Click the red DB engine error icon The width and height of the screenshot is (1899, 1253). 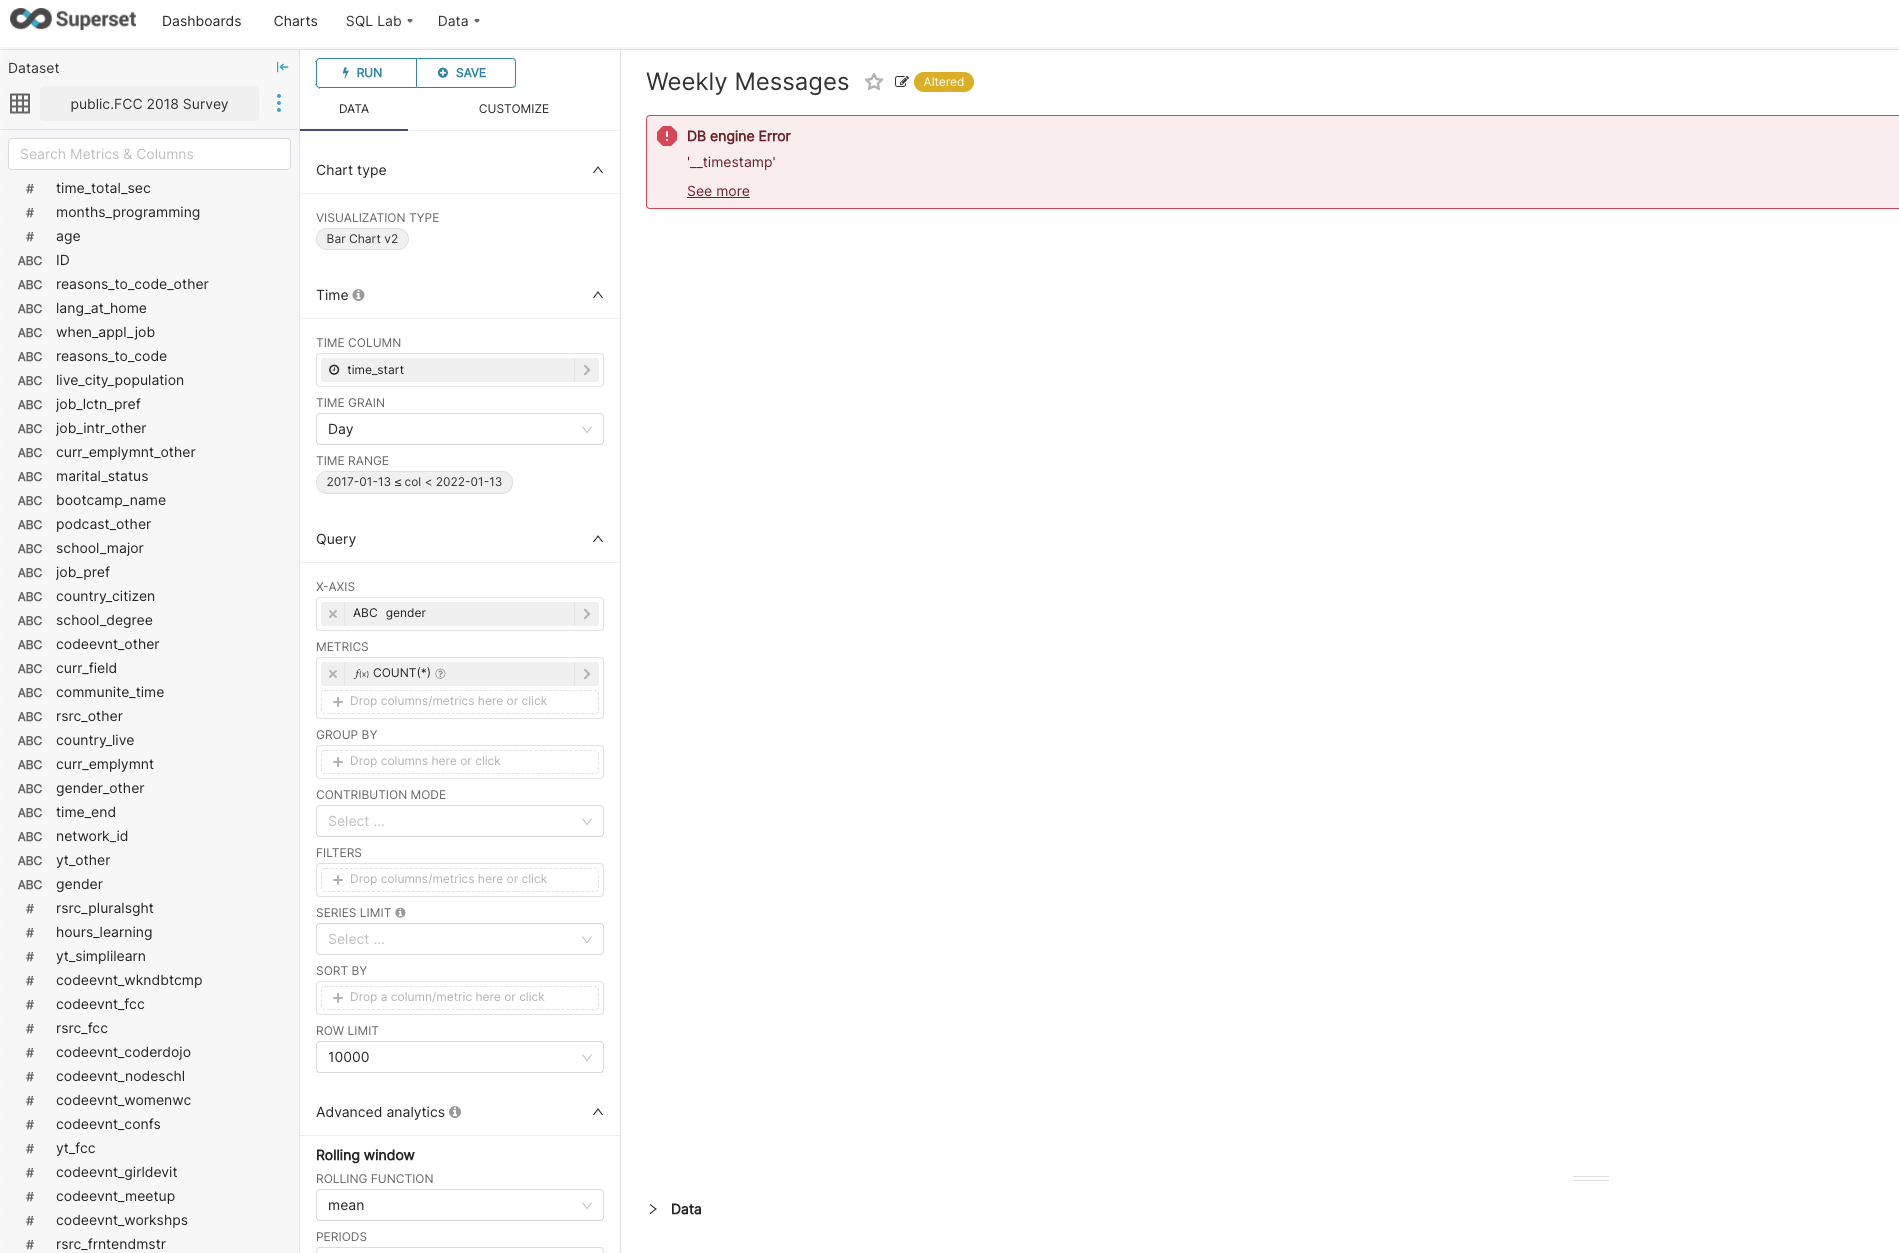[667, 136]
